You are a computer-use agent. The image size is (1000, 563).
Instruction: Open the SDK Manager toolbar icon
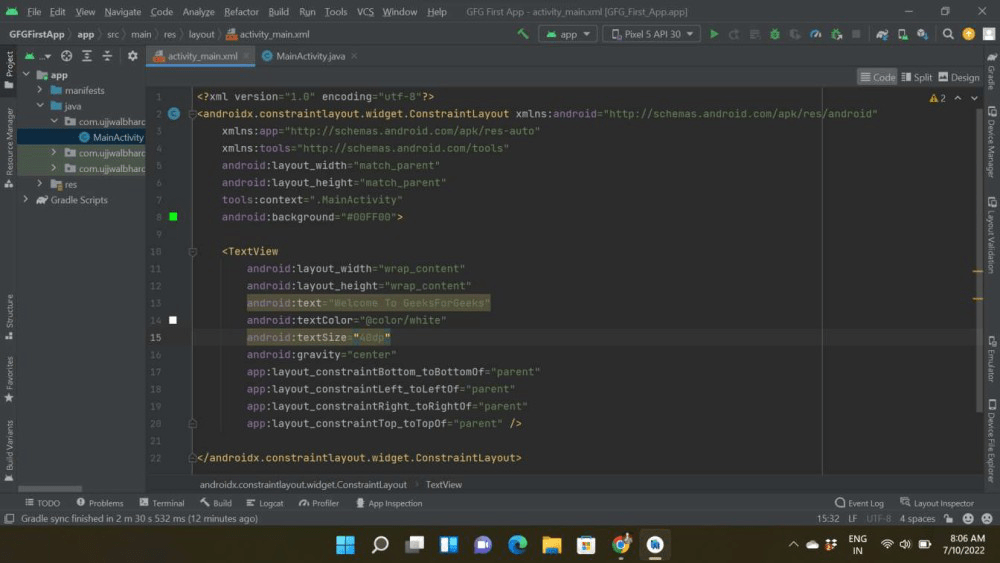pyautogui.click(x=922, y=34)
